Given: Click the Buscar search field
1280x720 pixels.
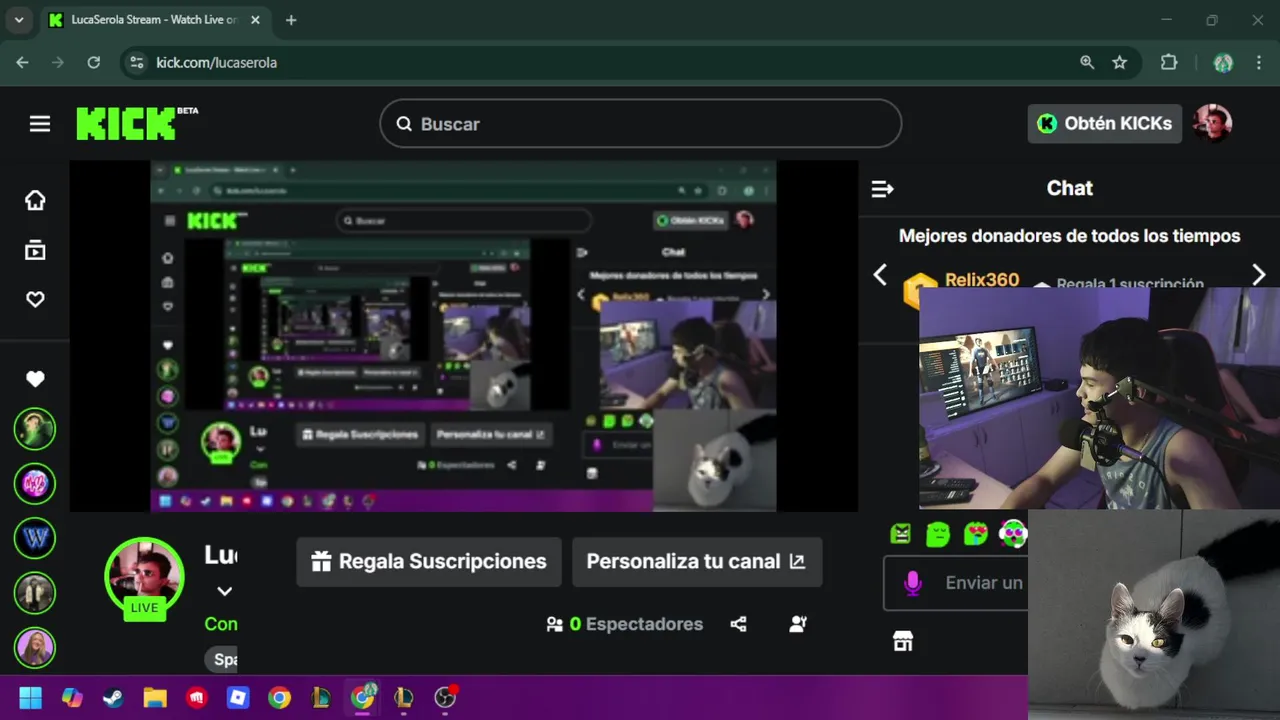Looking at the screenshot, I should click(x=640, y=124).
